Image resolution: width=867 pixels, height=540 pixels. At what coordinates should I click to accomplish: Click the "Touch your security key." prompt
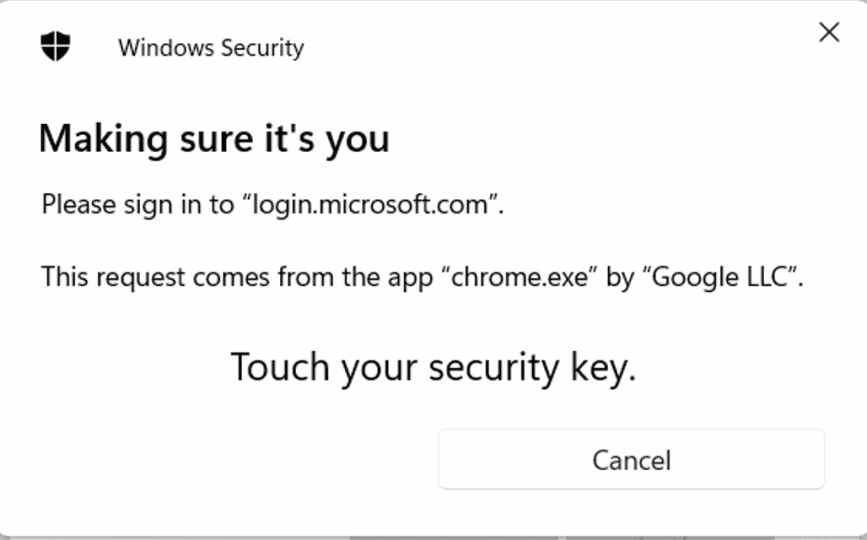point(433,367)
